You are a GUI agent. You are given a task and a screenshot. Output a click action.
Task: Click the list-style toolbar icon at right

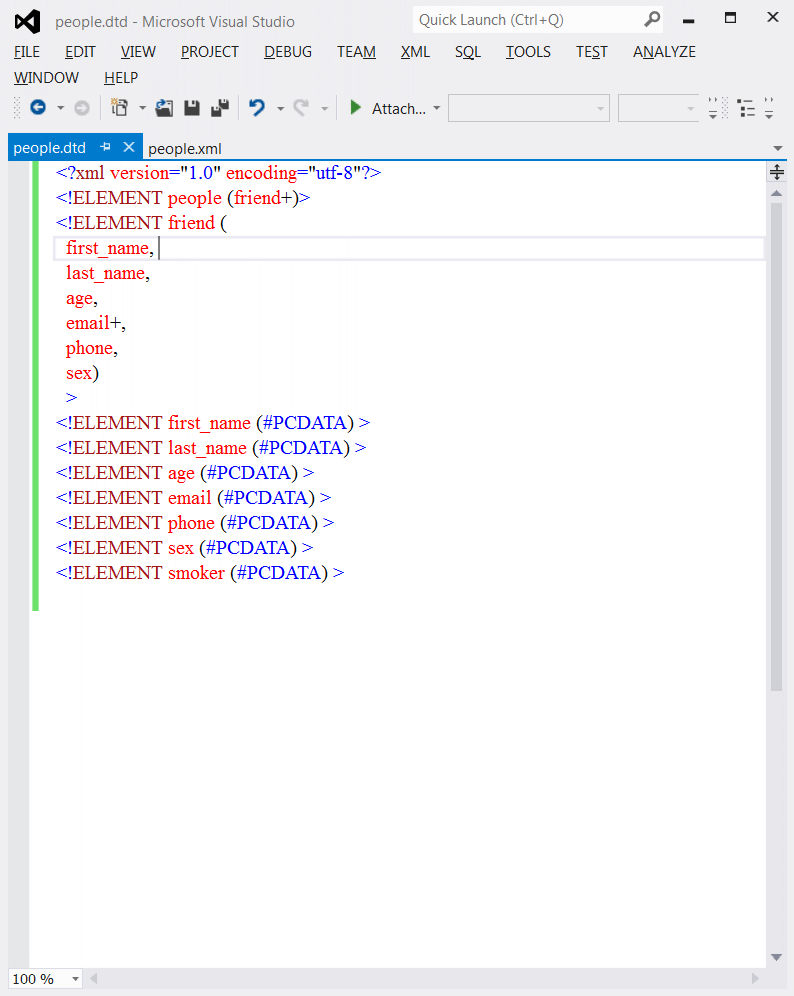tap(746, 109)
